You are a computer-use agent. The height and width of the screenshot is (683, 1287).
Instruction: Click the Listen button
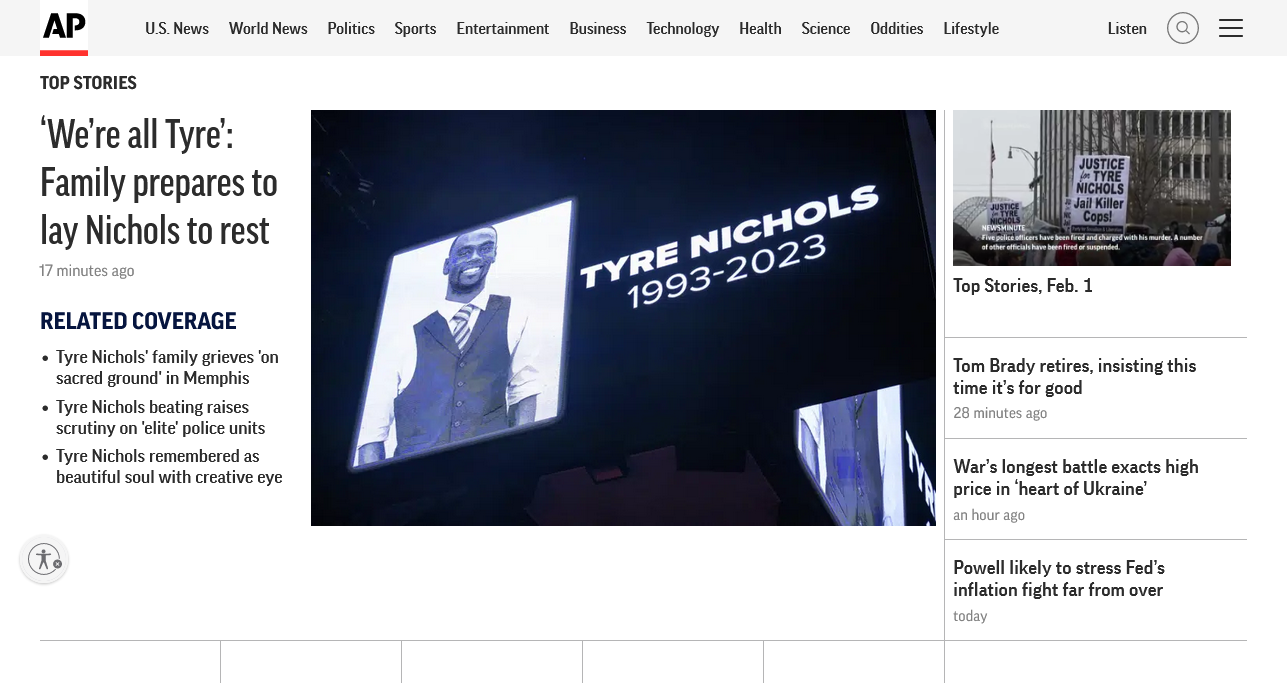tap(1127, 28)
